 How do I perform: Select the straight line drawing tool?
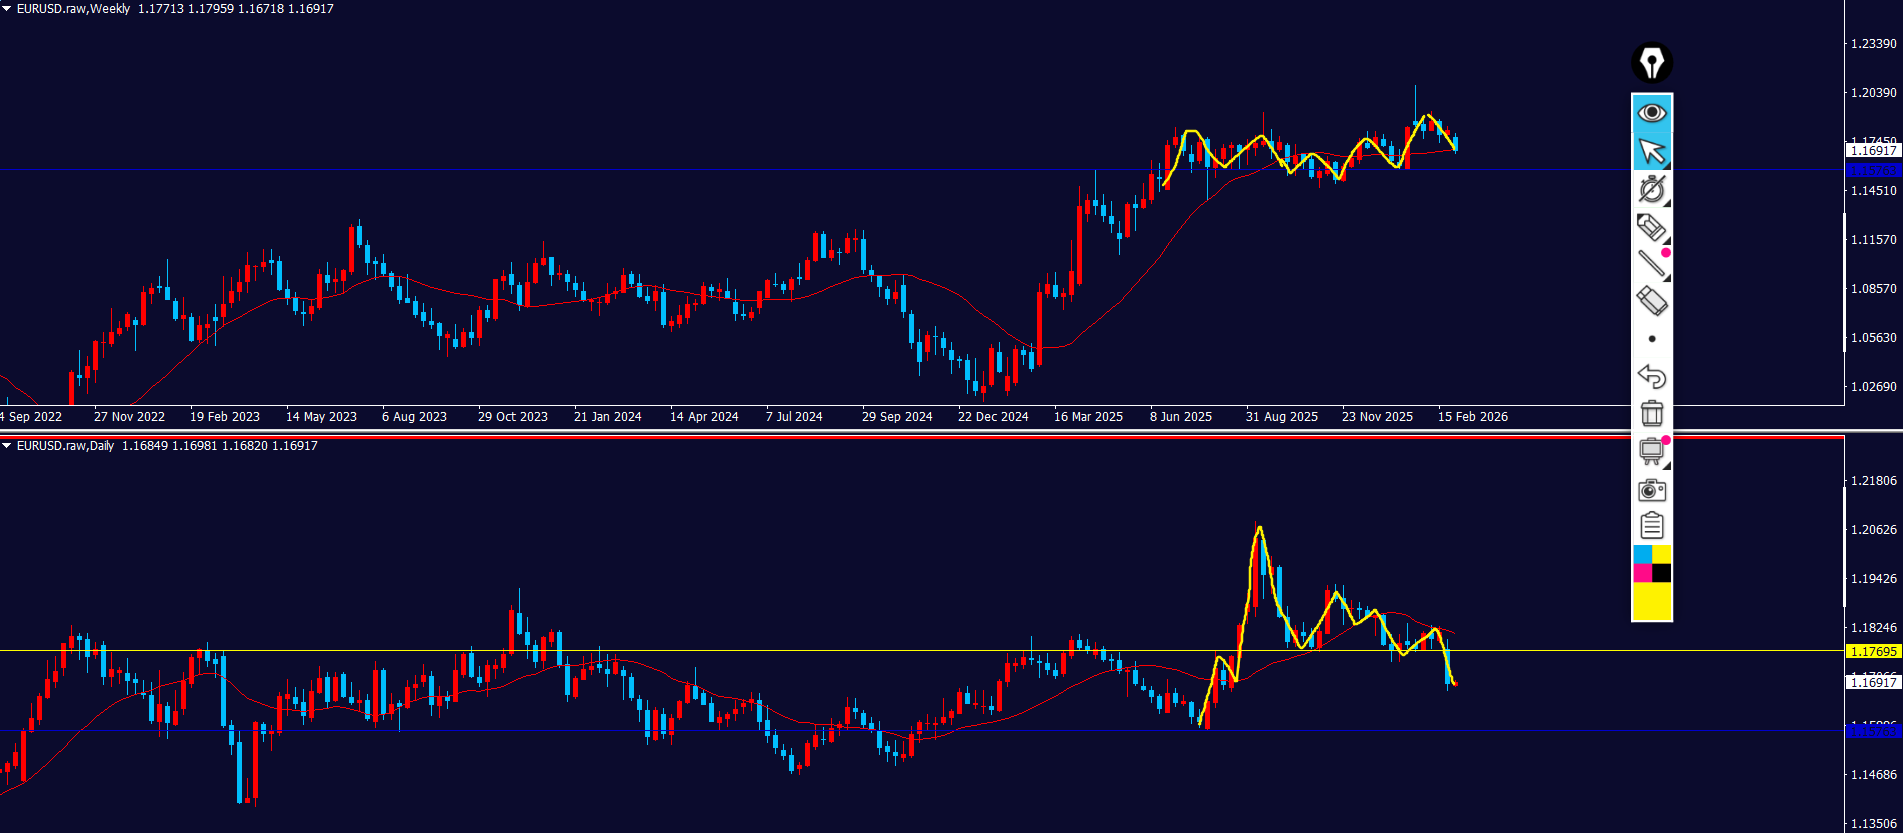(x=1651, y=263)
